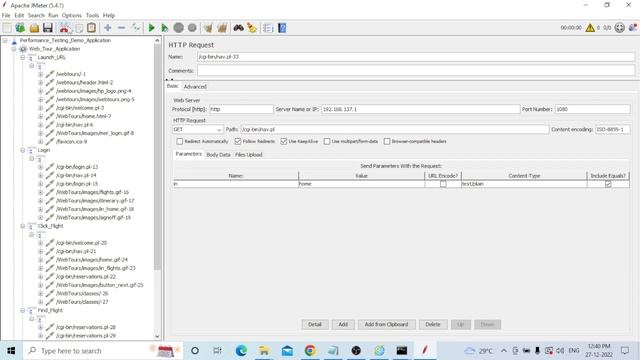
Task: Collapse the Login tree node
Action: 23,150
